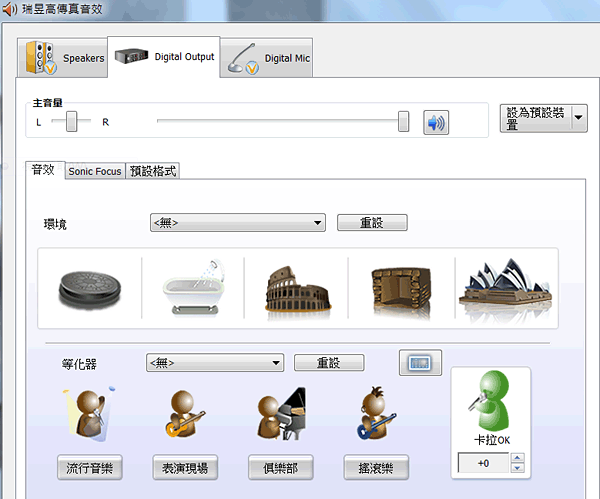
Task: Click the rock guitarist equalizer icon
Action: 377,413
